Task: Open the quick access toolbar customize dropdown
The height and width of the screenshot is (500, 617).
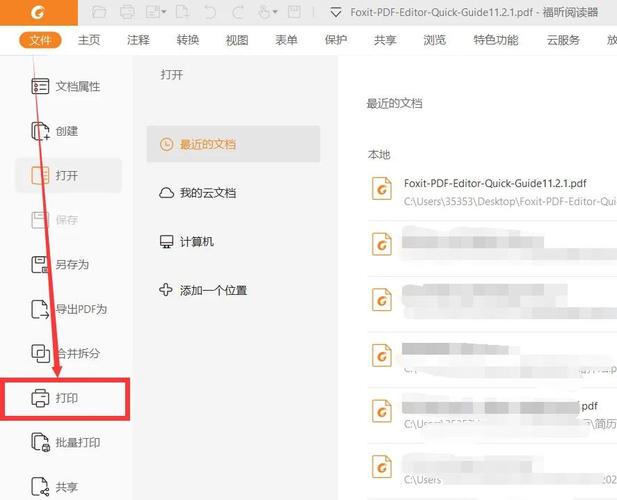Action: point(336,13)
